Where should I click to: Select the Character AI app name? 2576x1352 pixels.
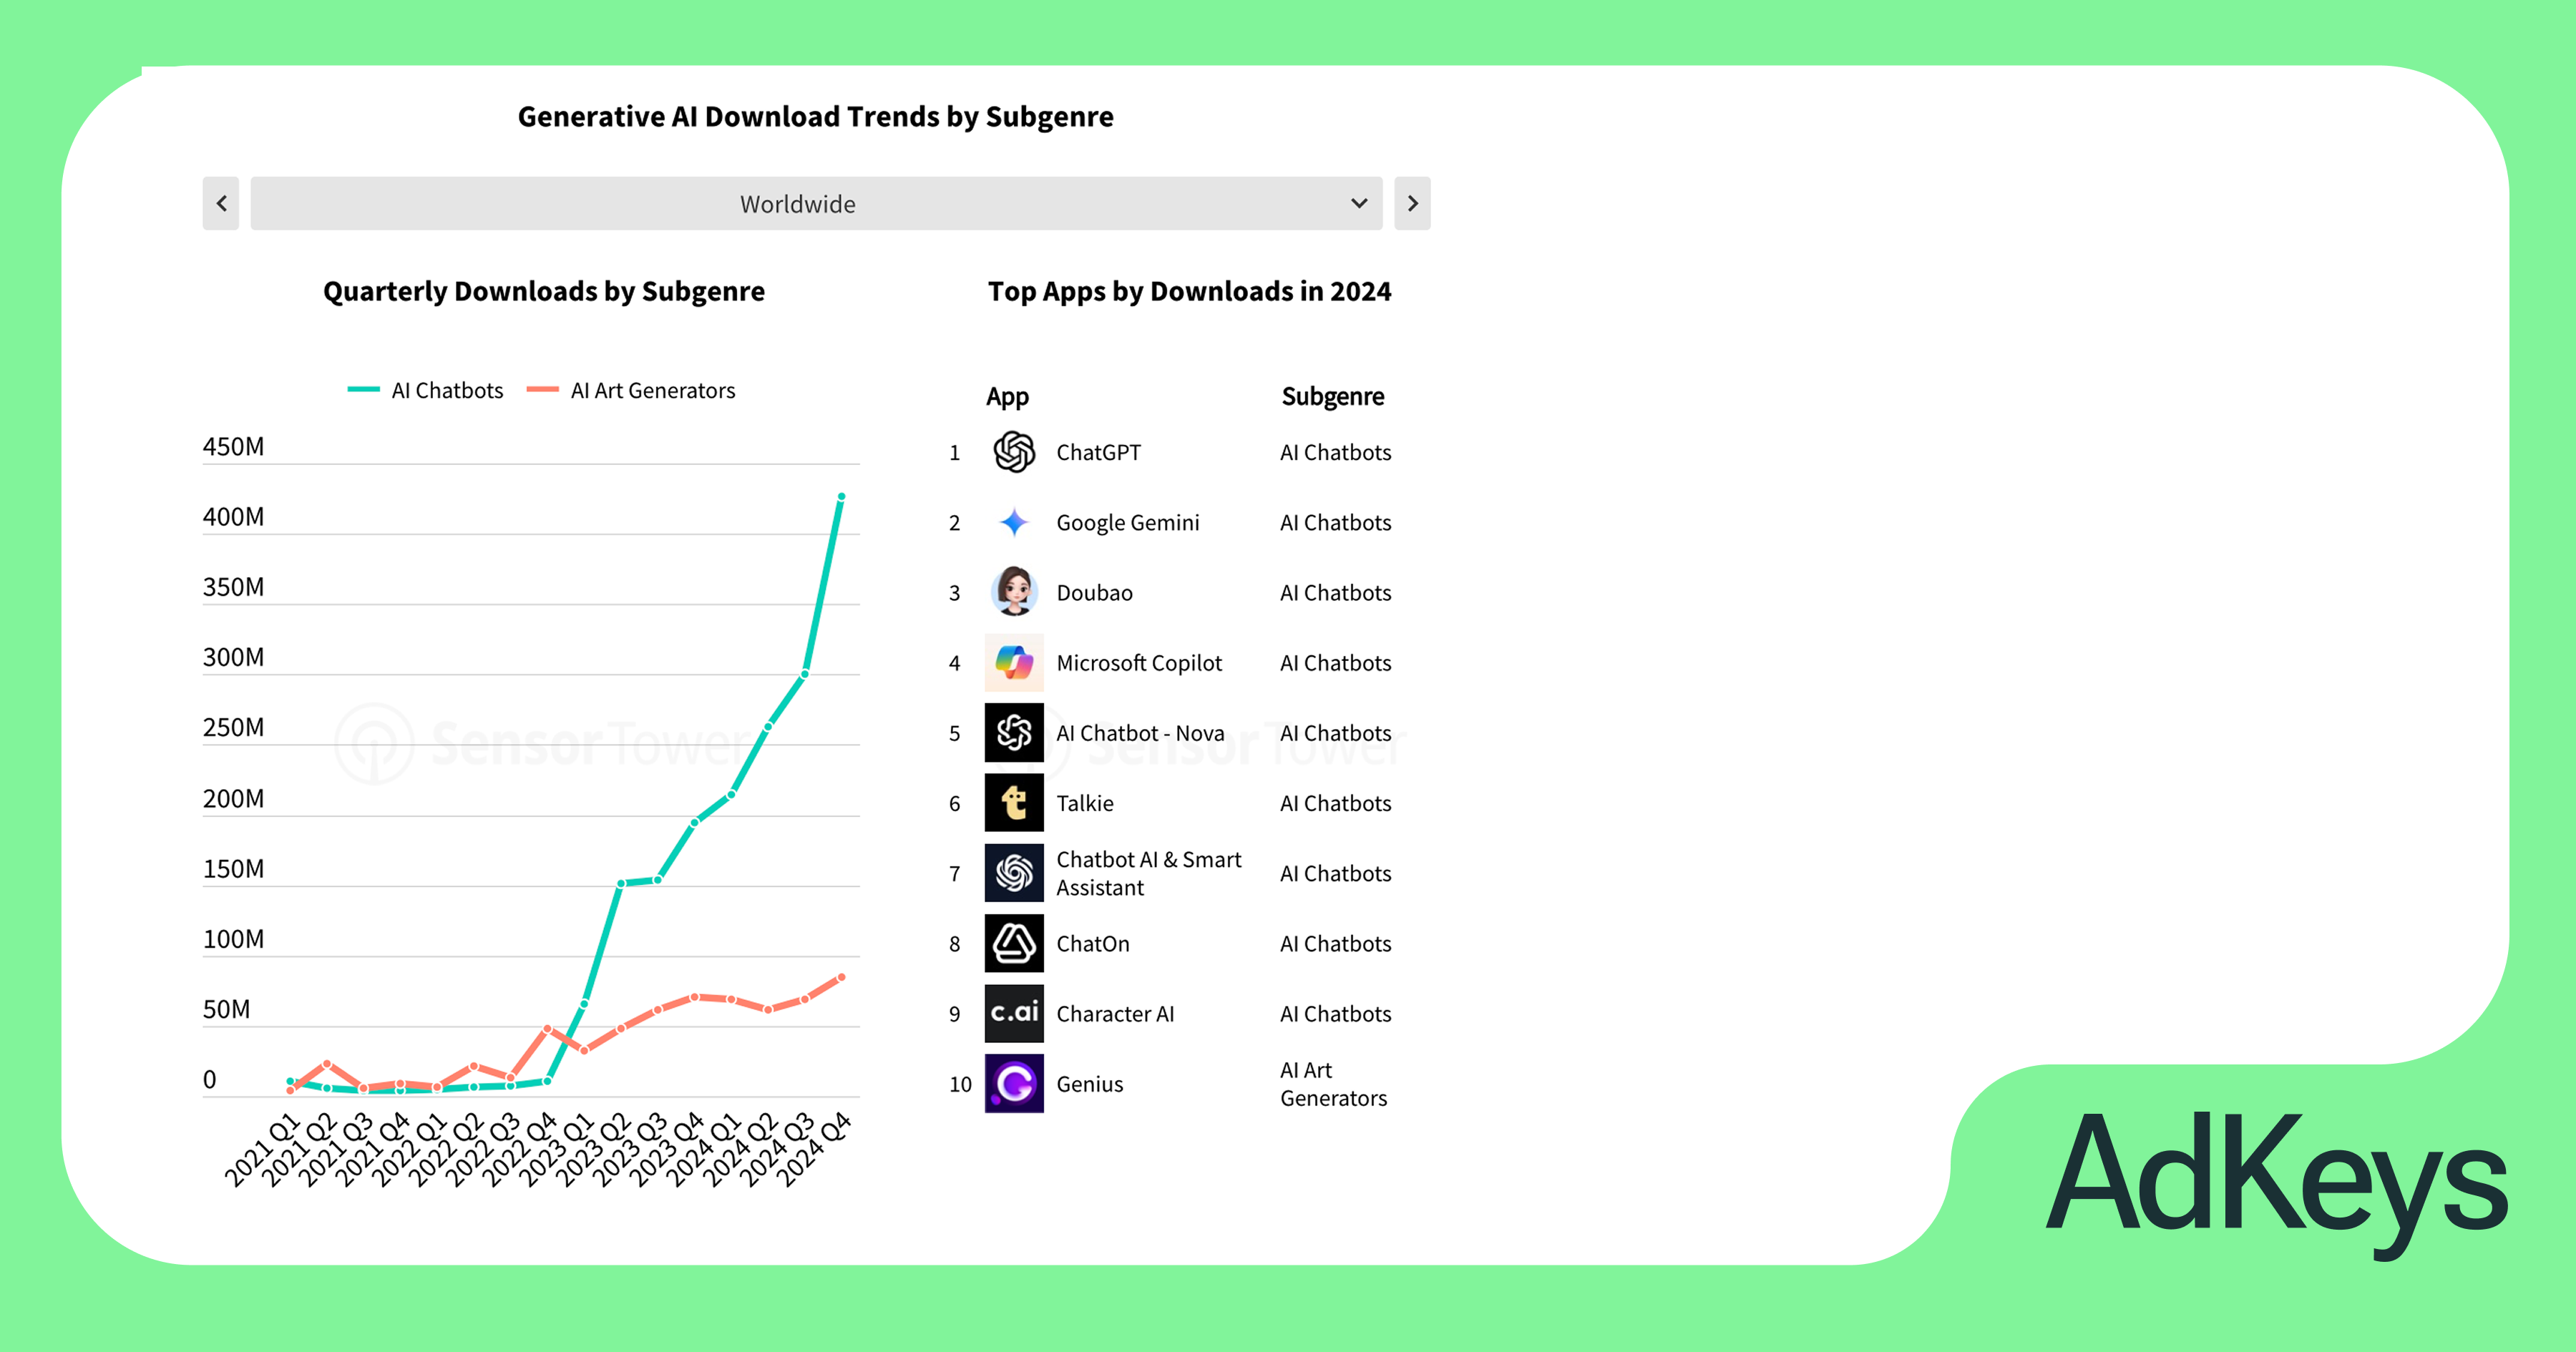[x=1115, y=1013]
